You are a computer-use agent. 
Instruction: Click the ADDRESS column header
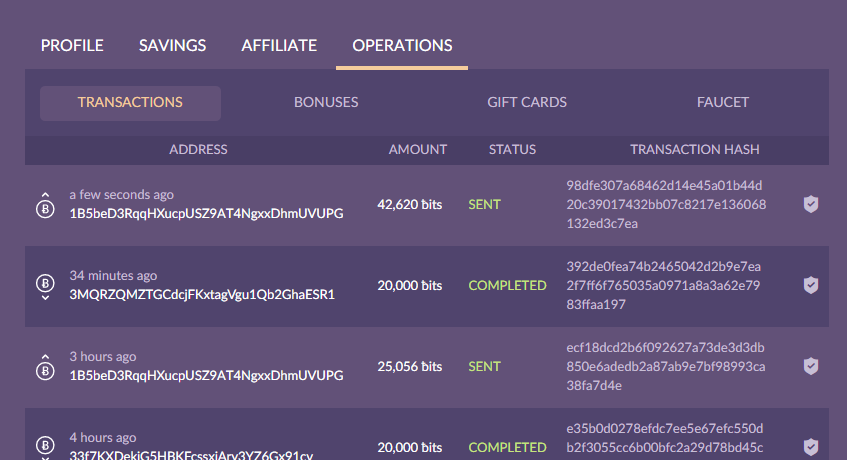(198, 150)
